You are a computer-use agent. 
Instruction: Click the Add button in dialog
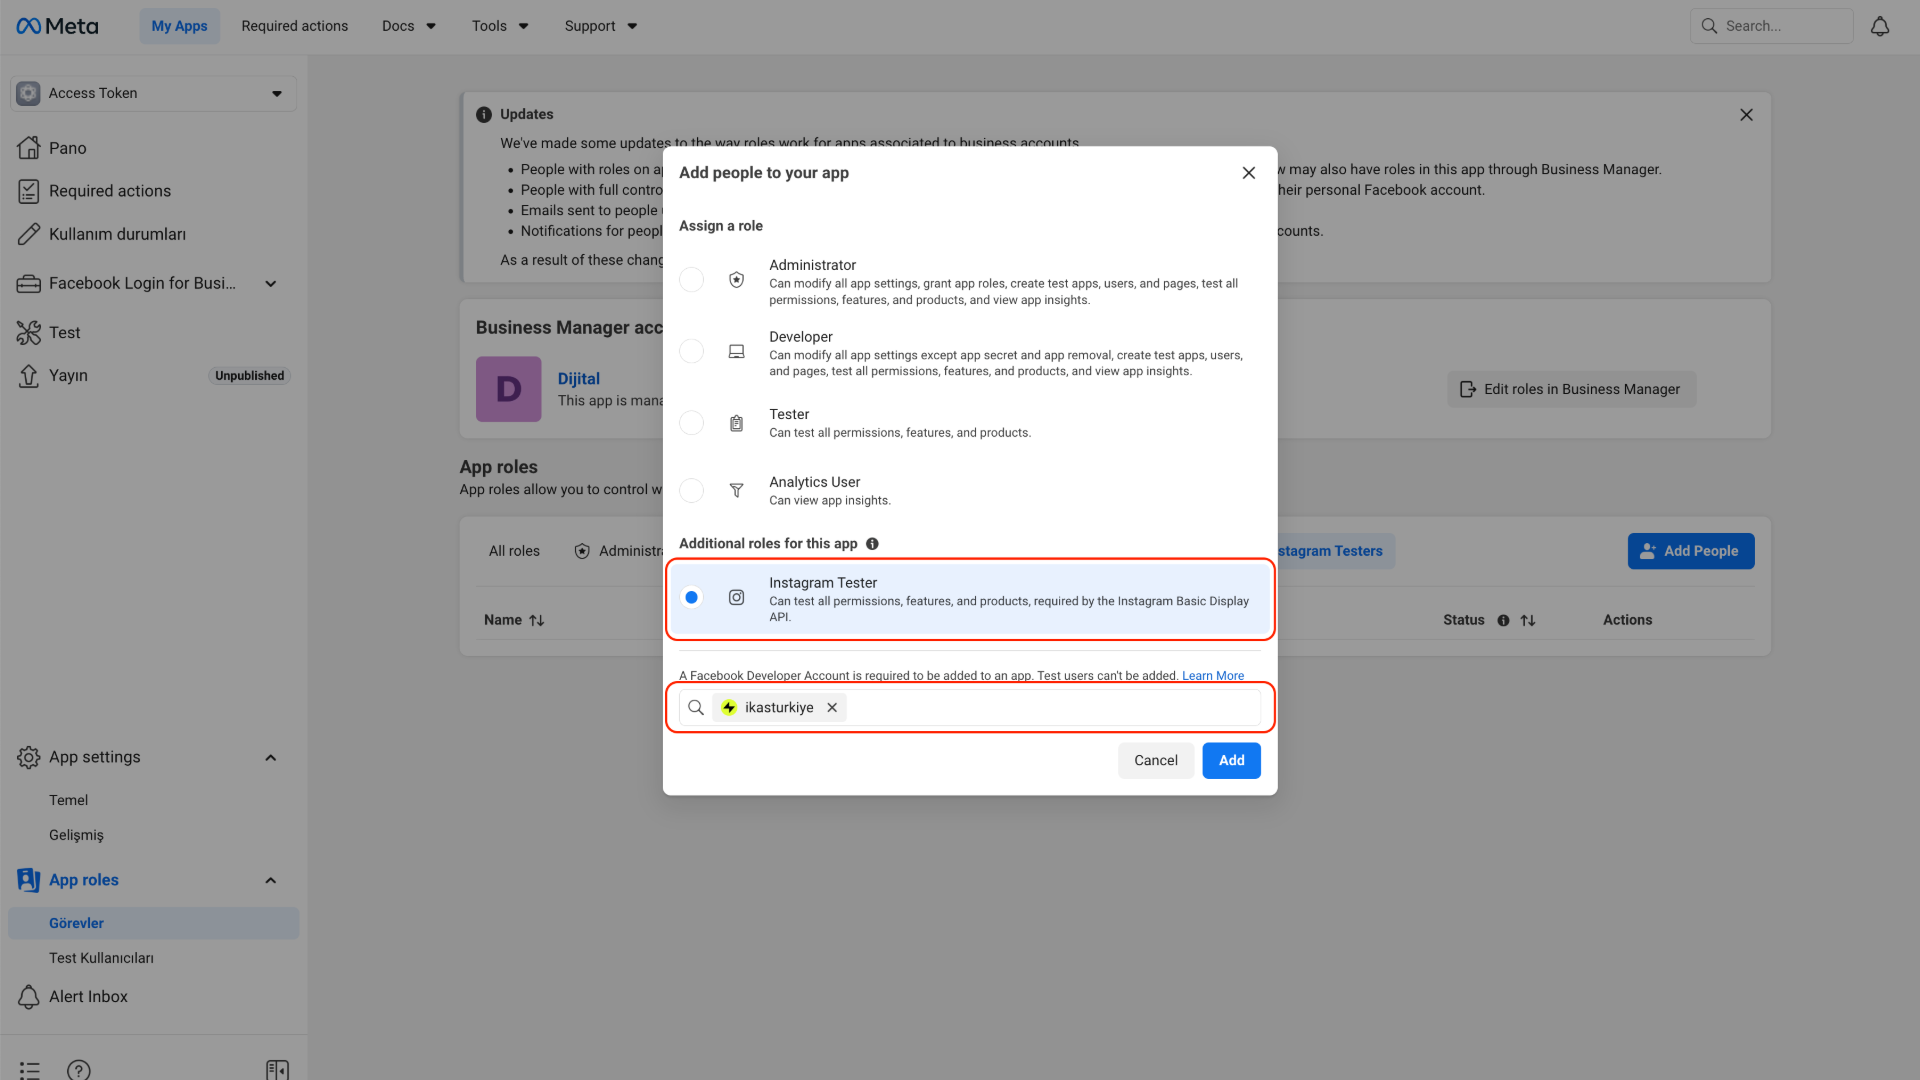[1231, 761]
